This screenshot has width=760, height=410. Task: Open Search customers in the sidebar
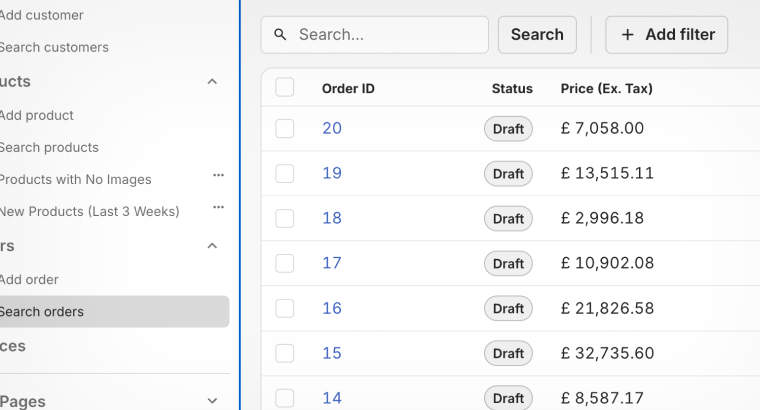[x=54, y=47]
